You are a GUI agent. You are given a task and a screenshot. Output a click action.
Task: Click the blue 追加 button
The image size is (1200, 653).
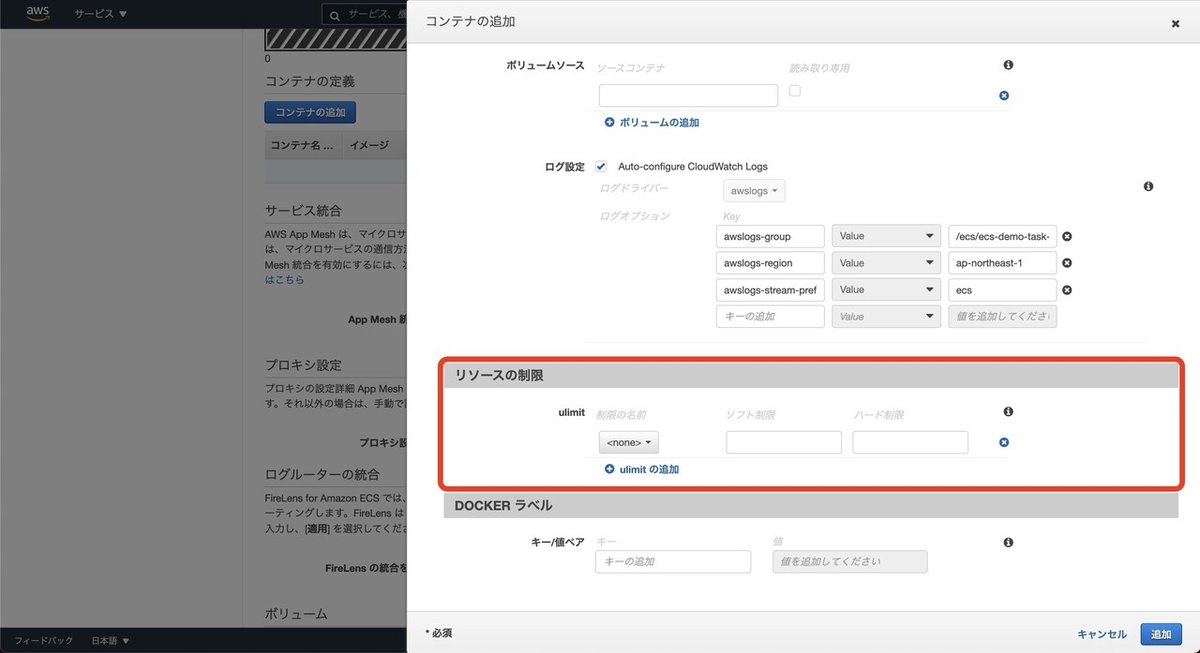click(1160, 633)
